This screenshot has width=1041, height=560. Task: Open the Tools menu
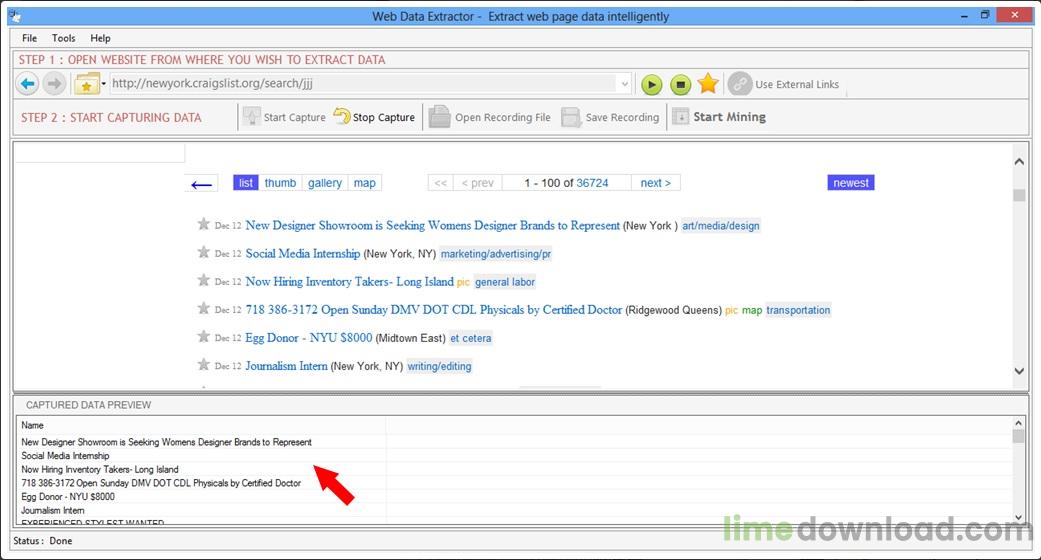64,38
